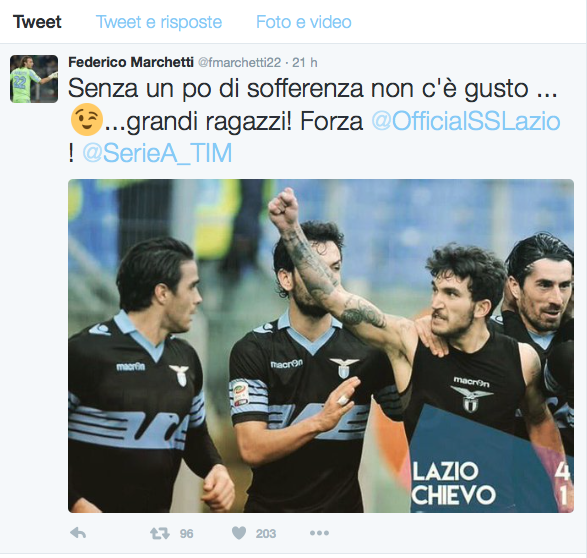Viewport: 587px width, 558px height.
Task: Click the @fmarchetti22 handle
Action: pos(239,62)
